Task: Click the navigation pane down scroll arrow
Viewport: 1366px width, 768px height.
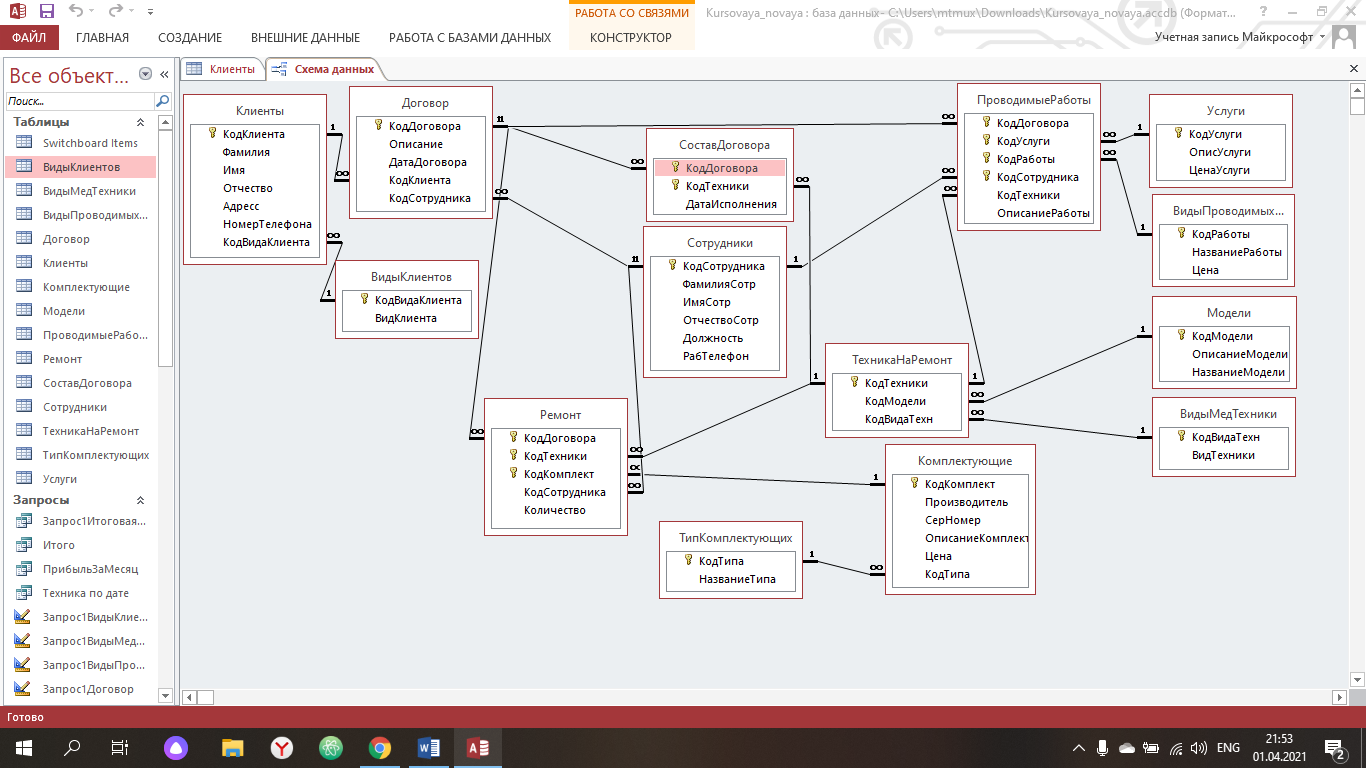Action: click(166, 697)
